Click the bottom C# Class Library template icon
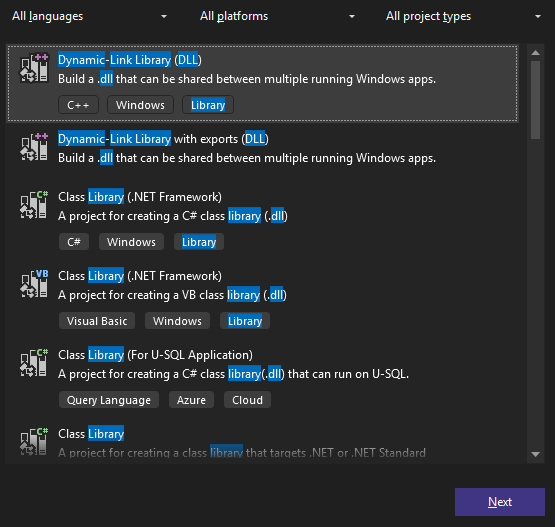555x527 pixels. [x=34, y=441]
